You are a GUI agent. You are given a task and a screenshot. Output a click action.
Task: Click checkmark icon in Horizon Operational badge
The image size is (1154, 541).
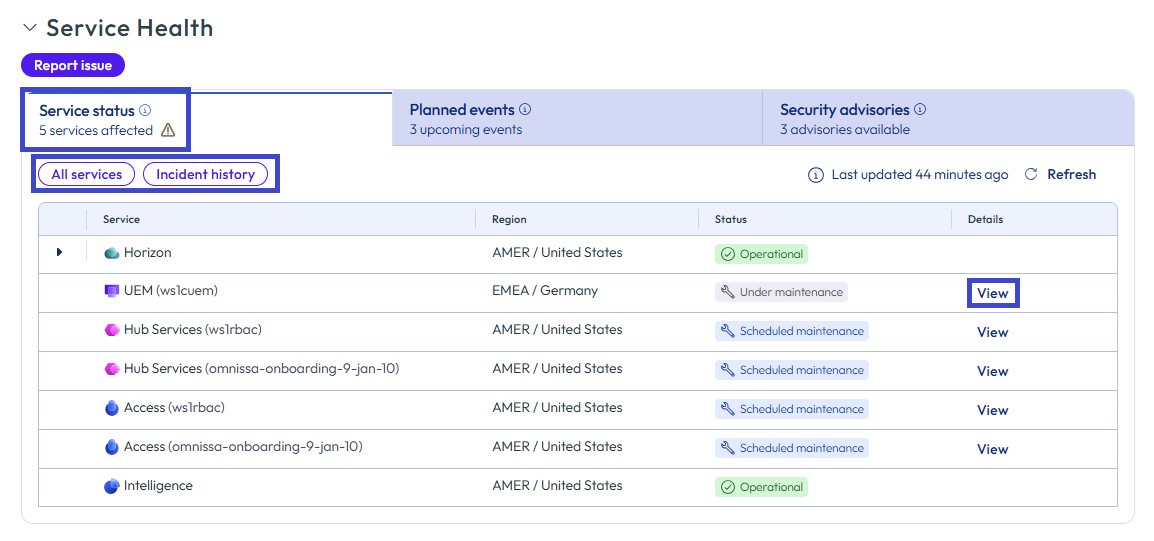click(x=728, y=254)
